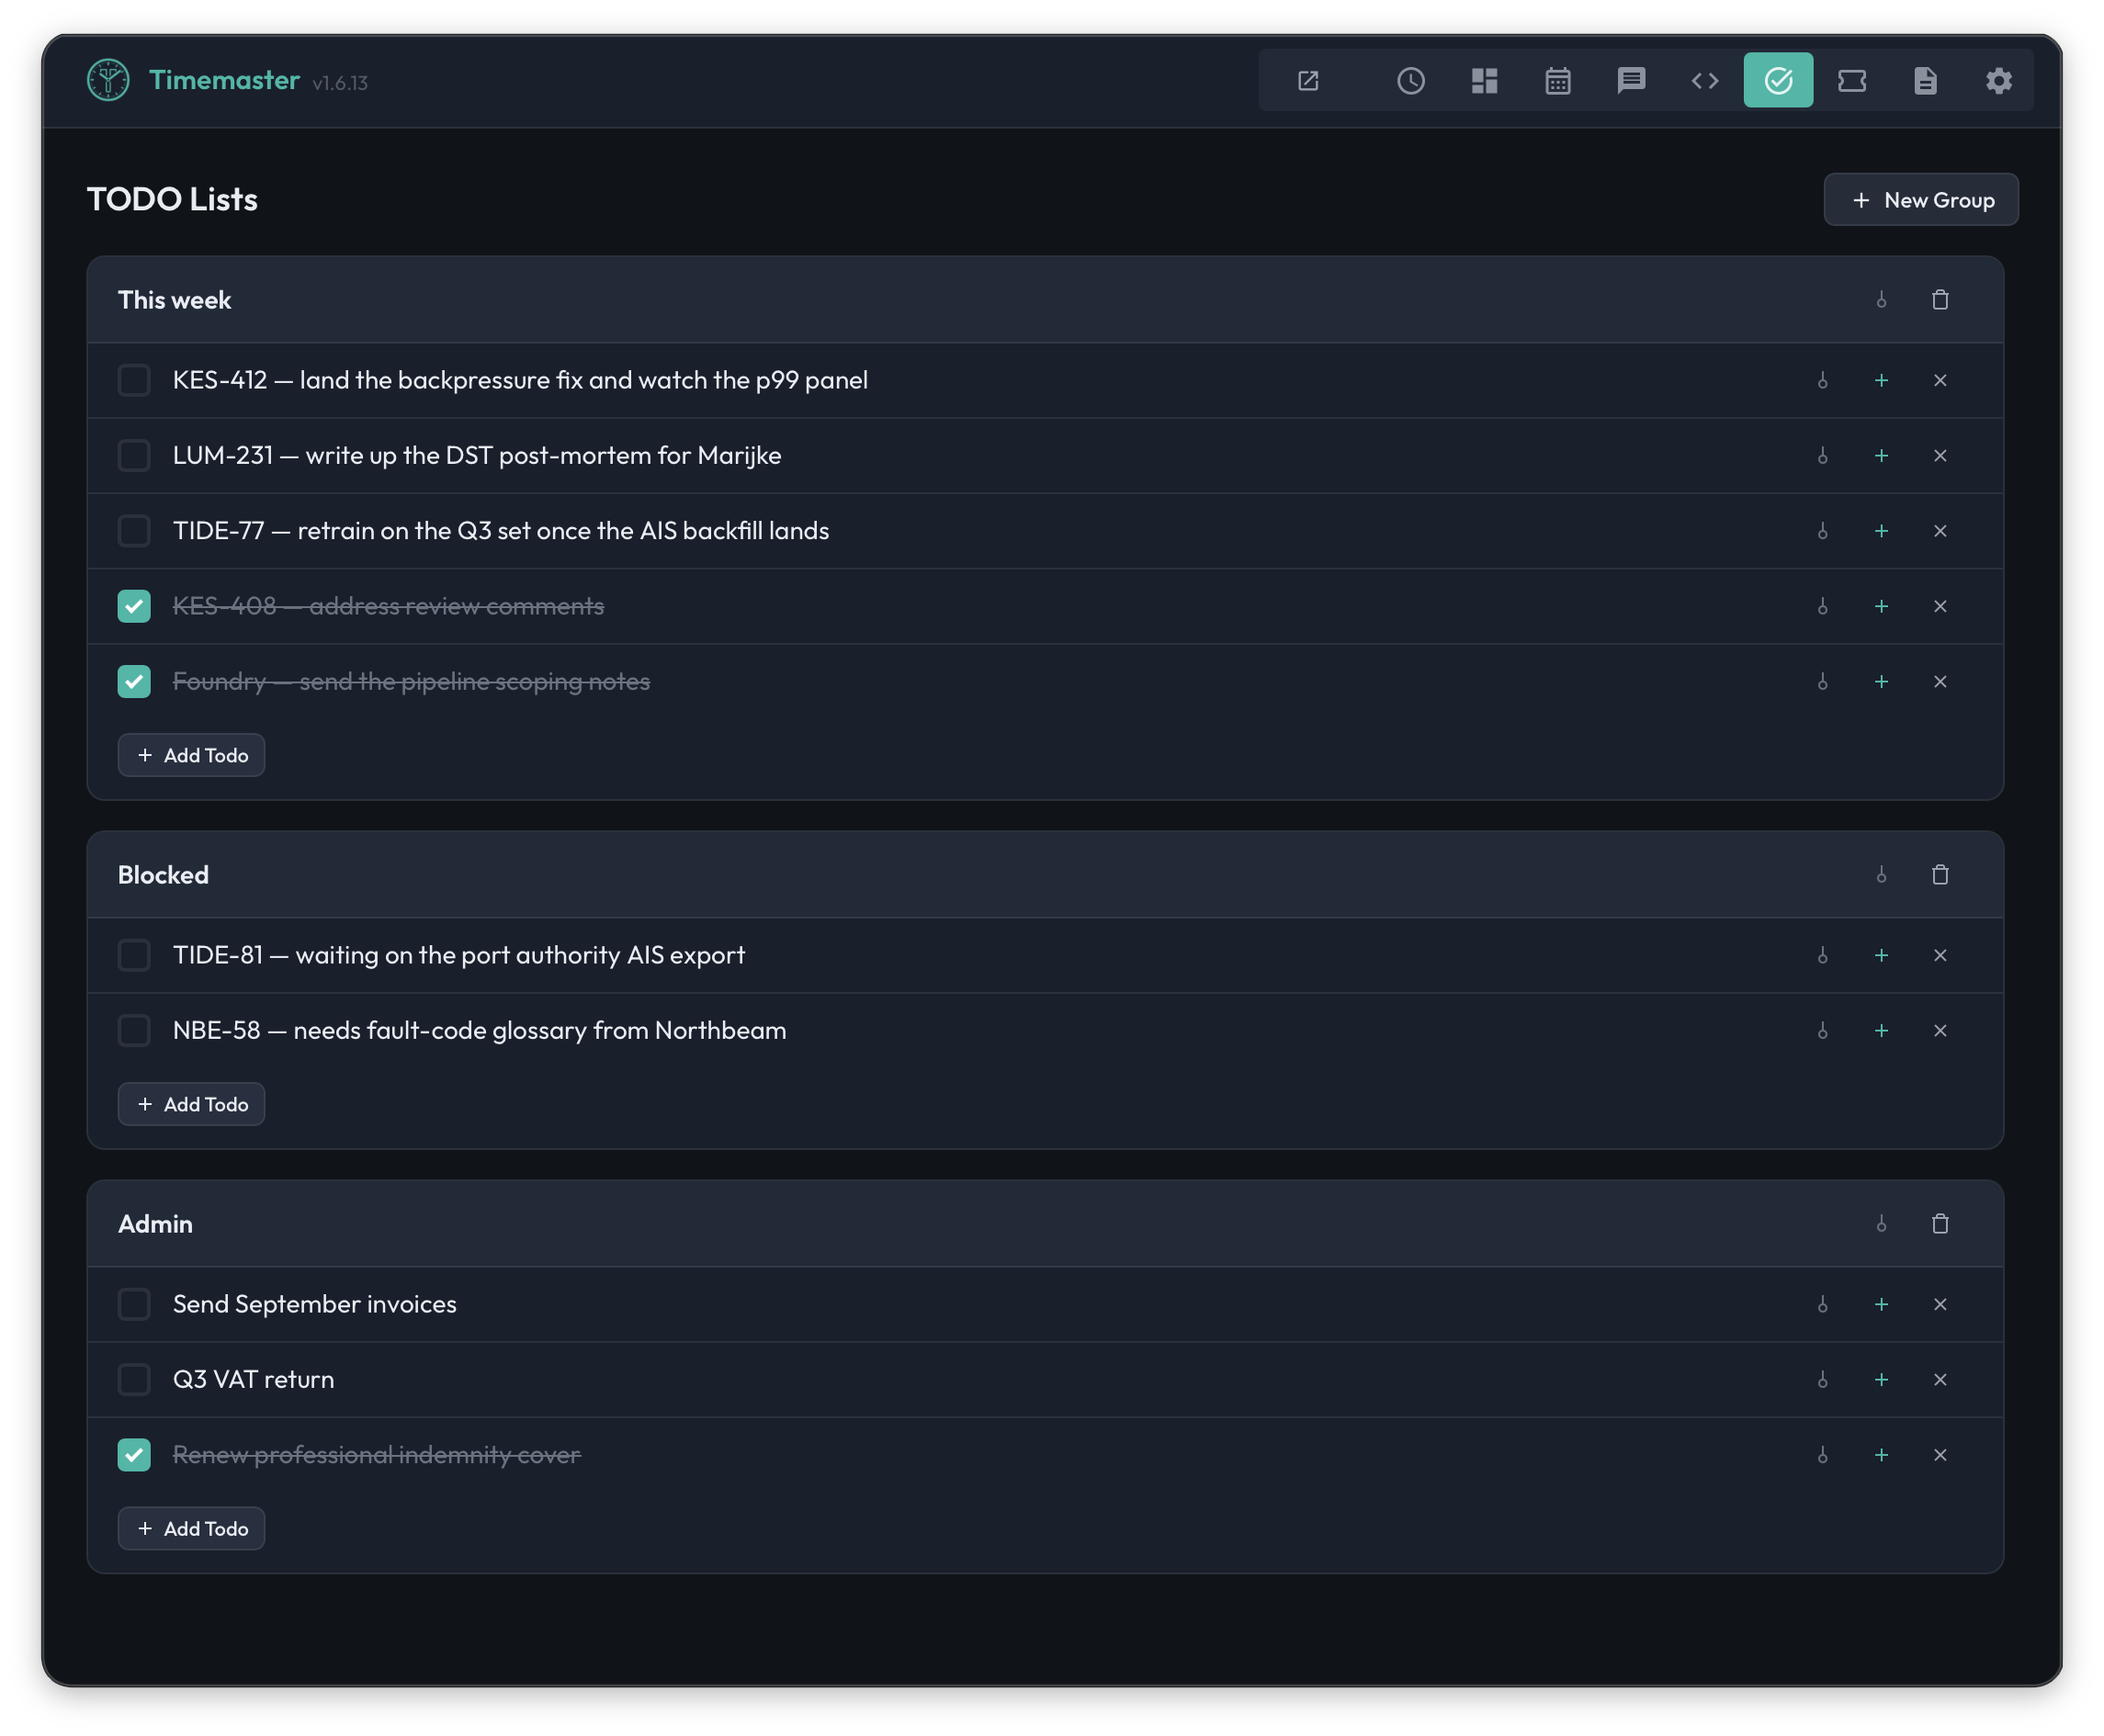
Task: Uncheck the KES-408 review comments task
Action: 134,606
